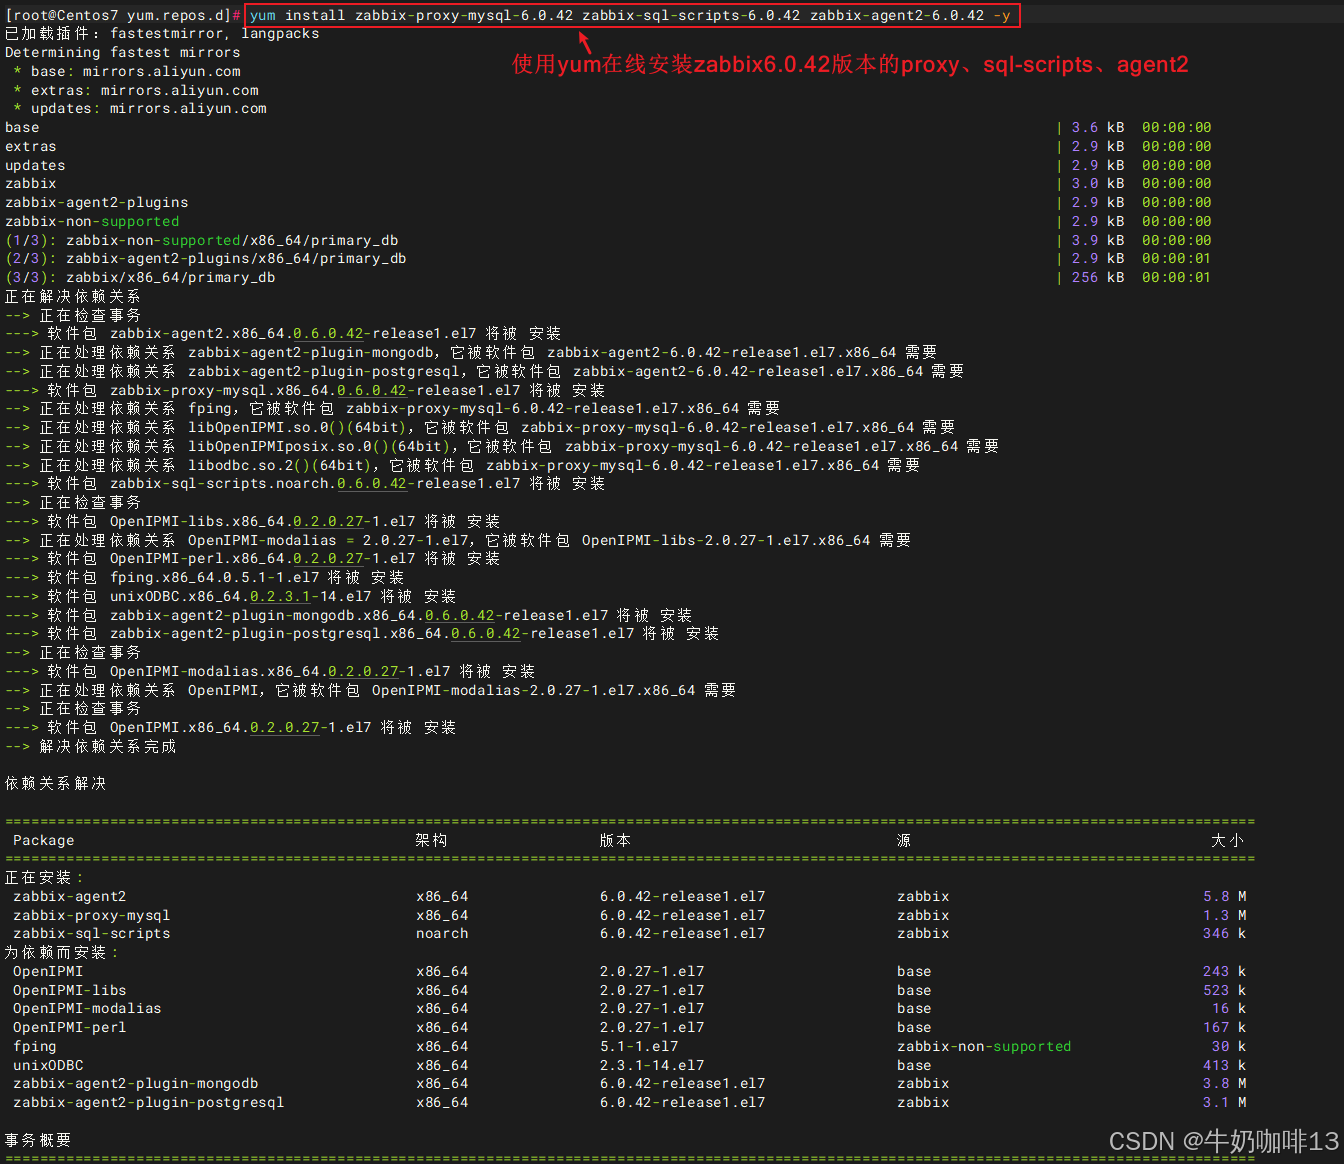The image size is (1344, 1164).
Task: Click the shell prompt [root@Centos7 yum.repos.d]#
Action: click(123, 15)
